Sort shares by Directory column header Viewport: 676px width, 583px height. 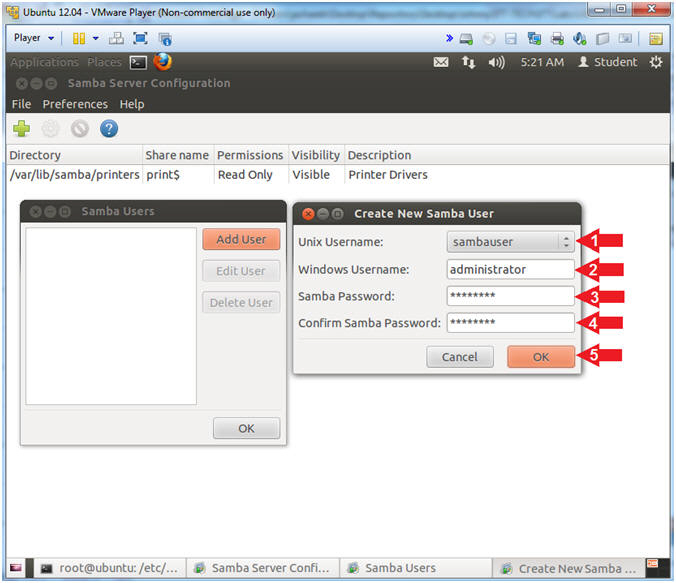pos(74,155)
